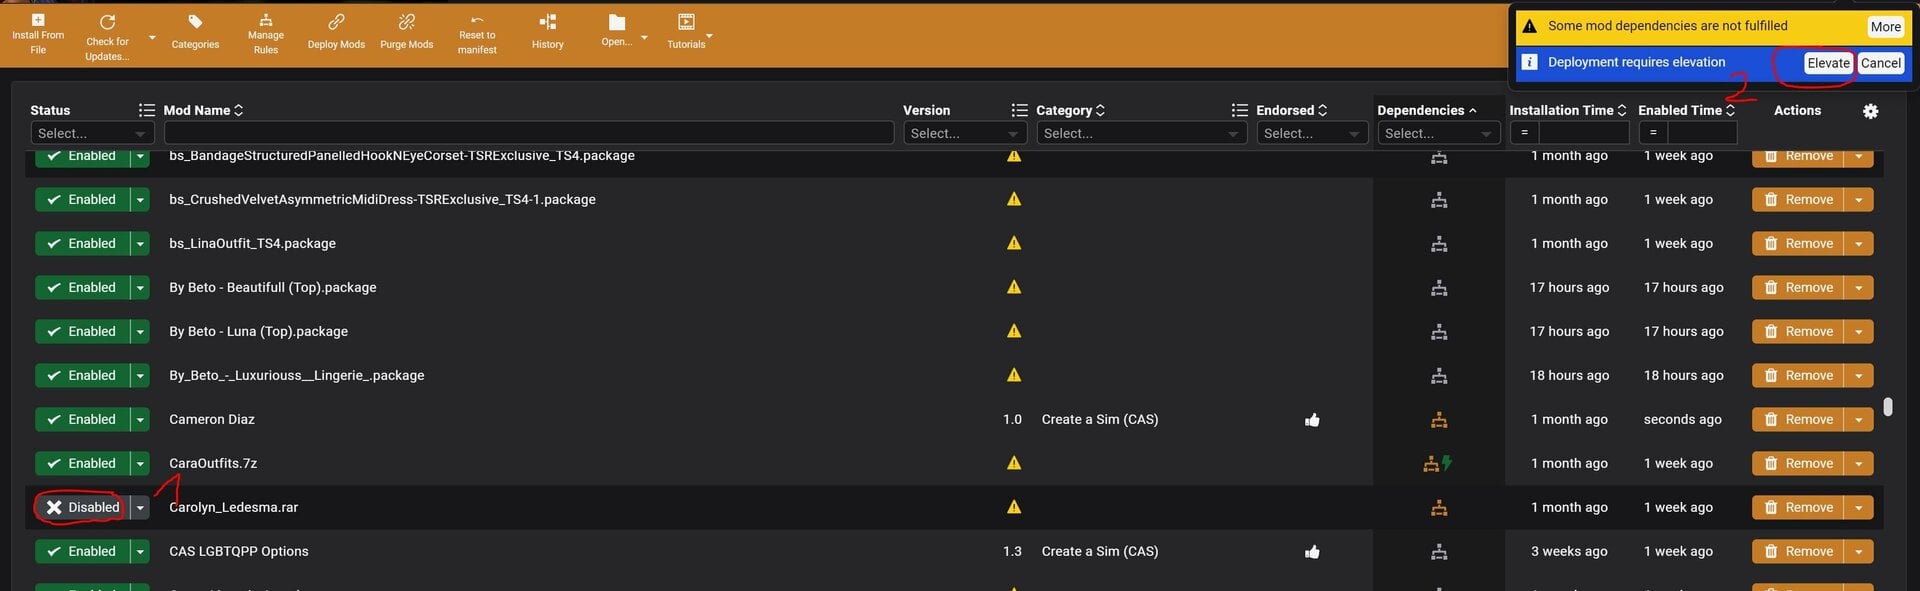Viewport: 1920px width, 591px height.
Task: Toggle Enabled status of By Beto - Luna (Top)
Action: (x=82, y=332)
